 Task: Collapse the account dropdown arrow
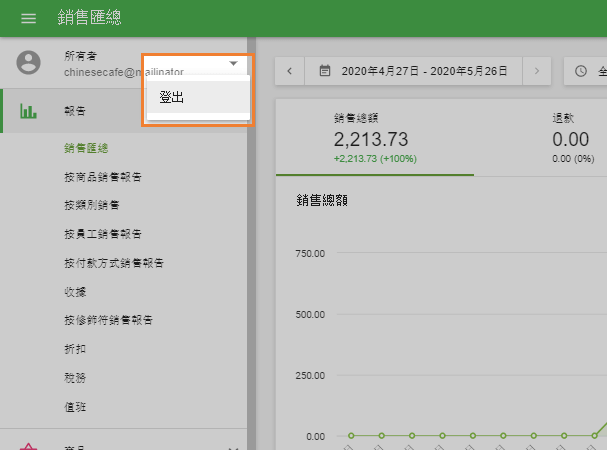tap(233, 63)
